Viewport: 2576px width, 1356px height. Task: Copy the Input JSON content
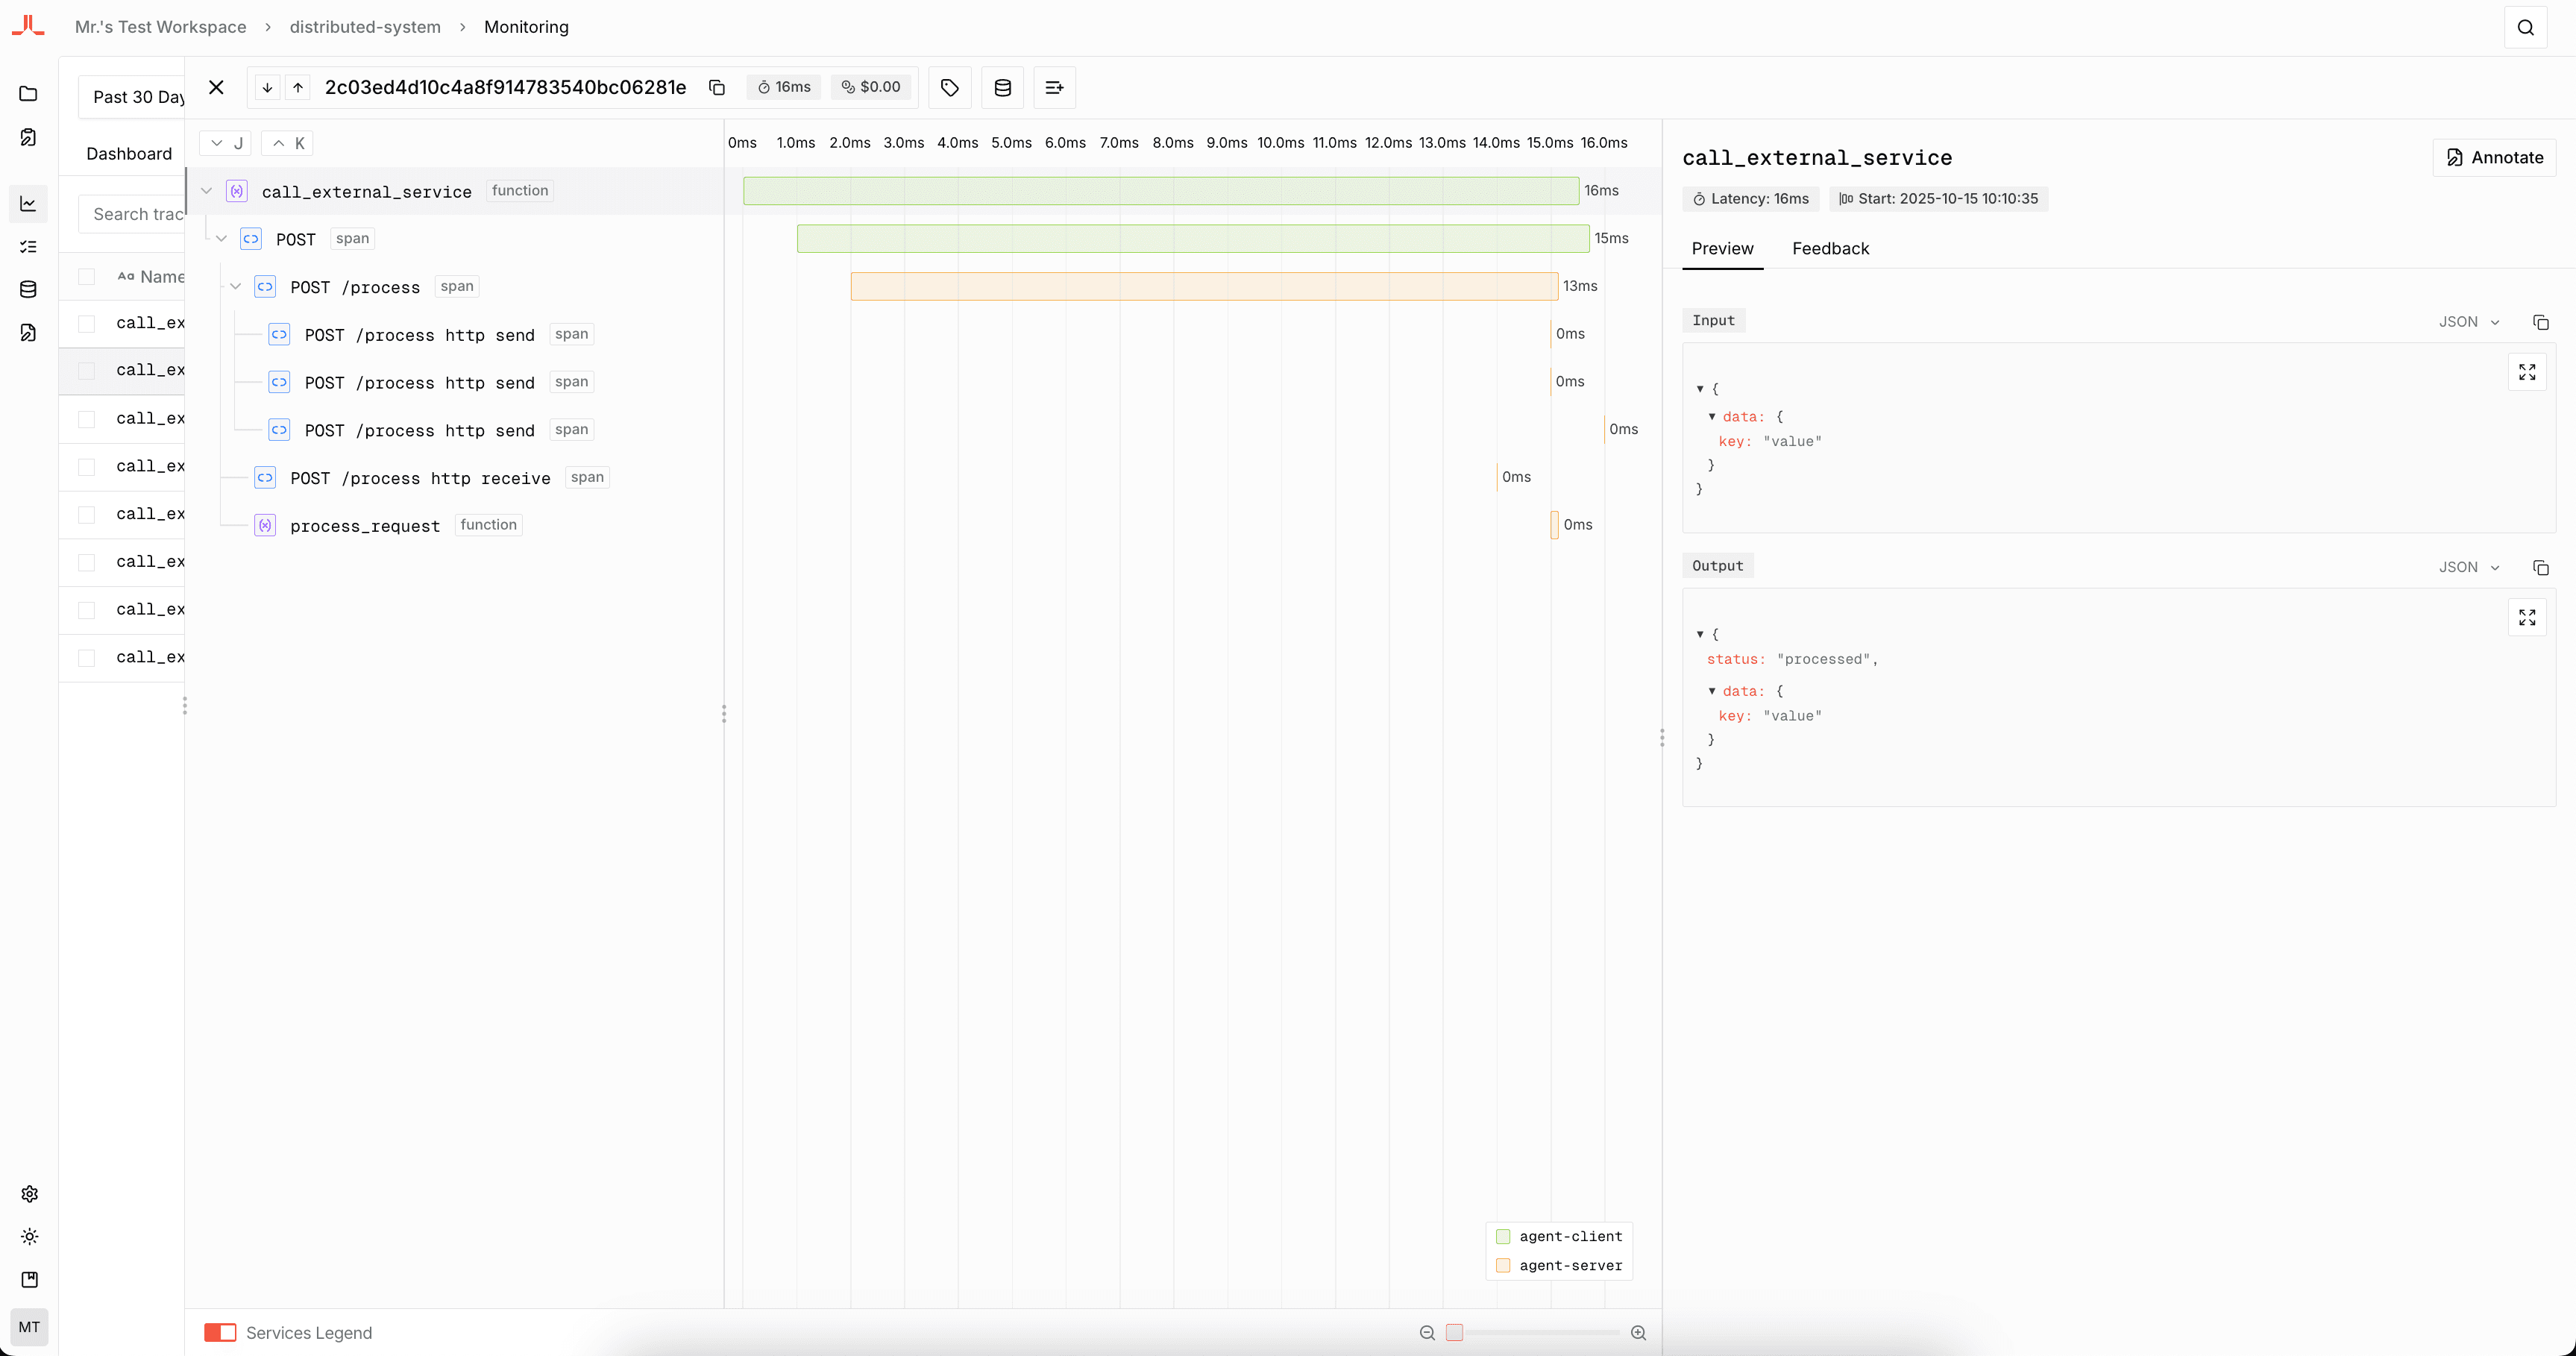pyautogui.click(x=2540, y=322)
